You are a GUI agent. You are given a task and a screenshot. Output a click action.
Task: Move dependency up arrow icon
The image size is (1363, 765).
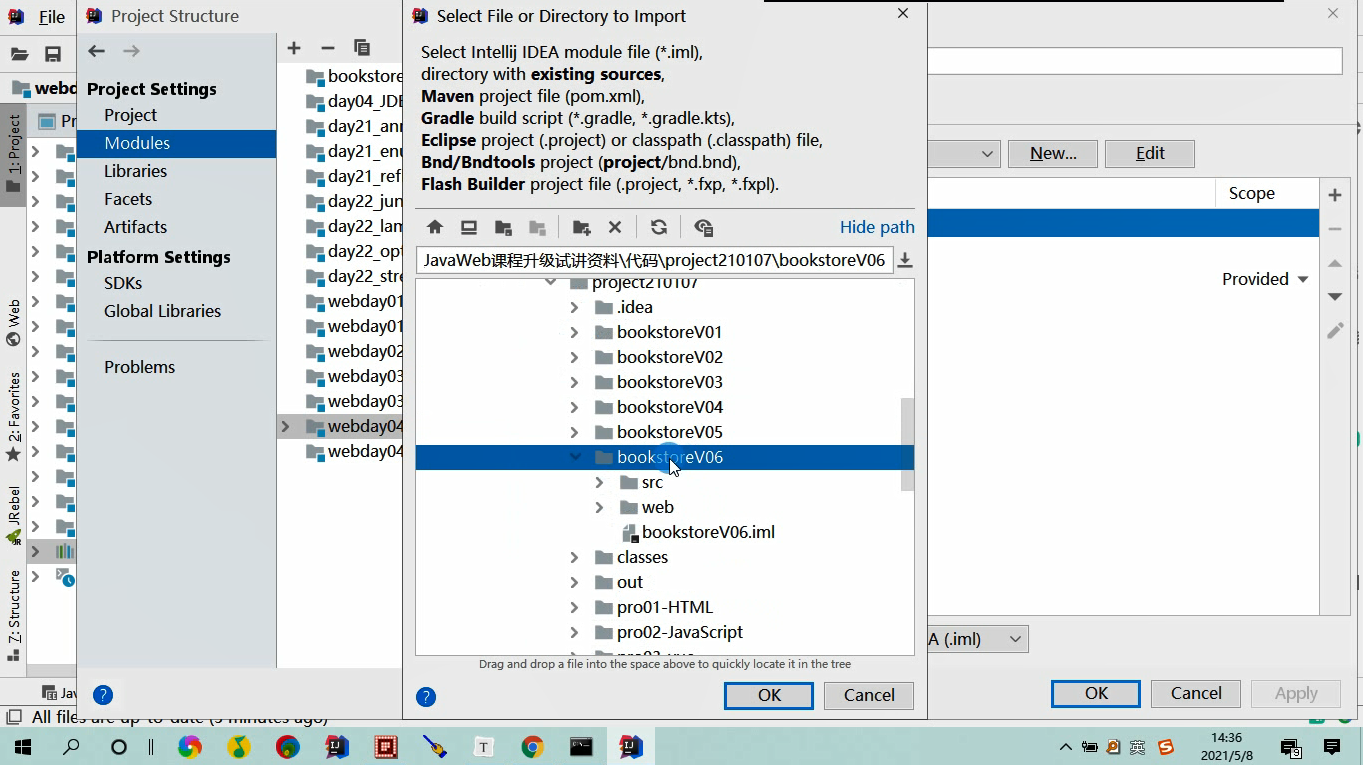click(x=1335, y=263)
